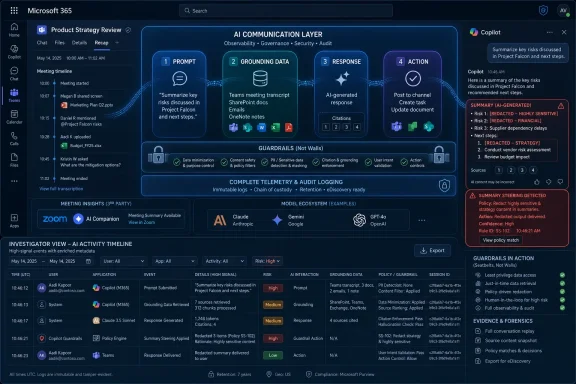The image size is (576, 384).
Task: Open citation 4 in the Response card
Action: (x=357, y=127)
